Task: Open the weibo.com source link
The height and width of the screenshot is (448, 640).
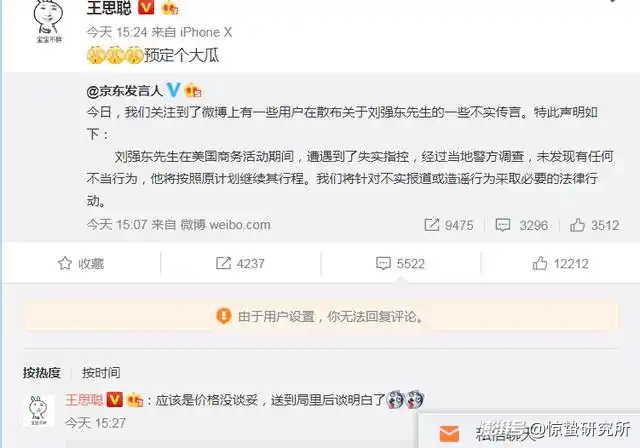Action: [240, 225]
